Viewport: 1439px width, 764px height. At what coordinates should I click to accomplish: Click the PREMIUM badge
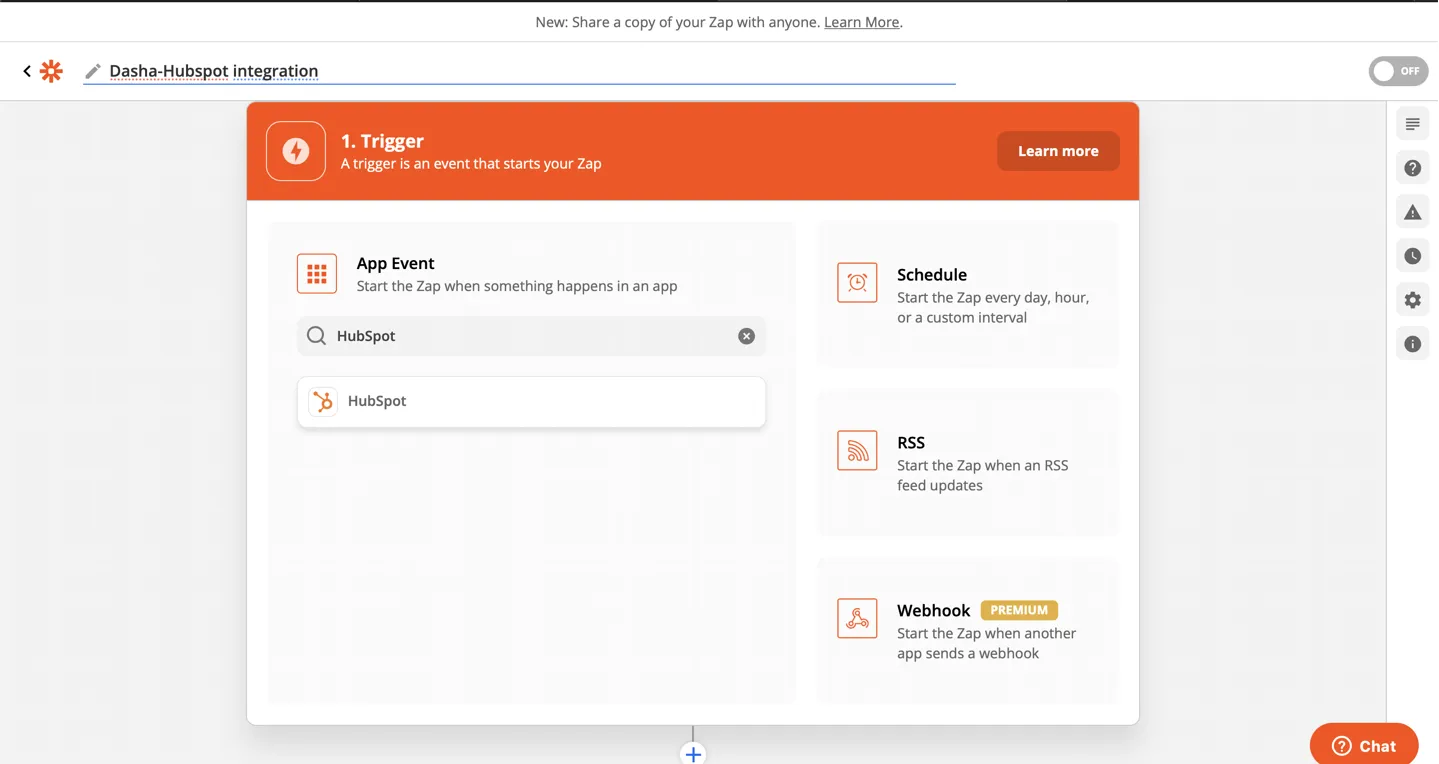(1019, 610)
